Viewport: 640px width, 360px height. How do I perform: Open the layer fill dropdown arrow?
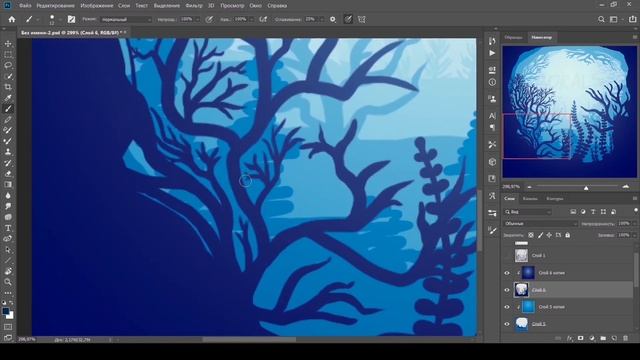634,235
